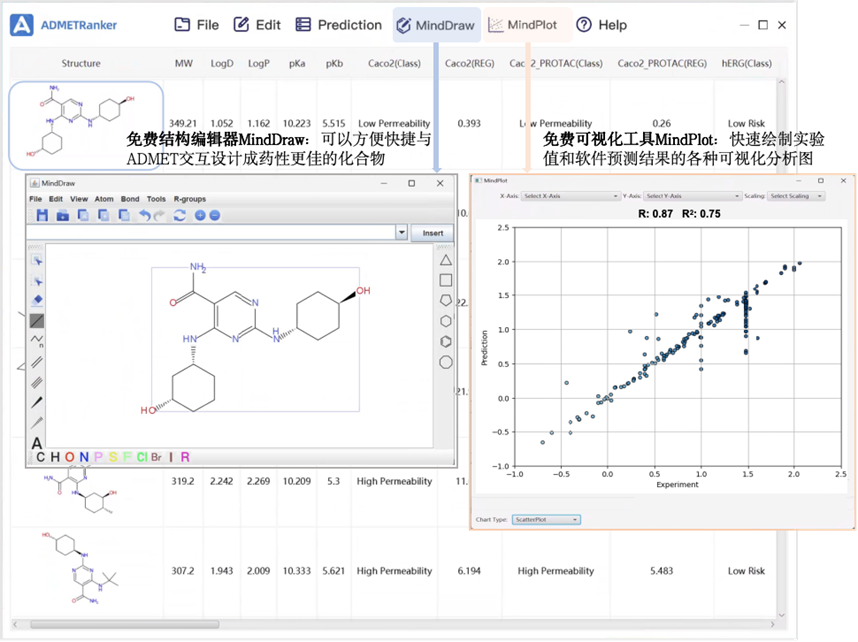Select the Caco2 value 6.194
The width and height of the screenshot is (858, 642).
[469, 571]
